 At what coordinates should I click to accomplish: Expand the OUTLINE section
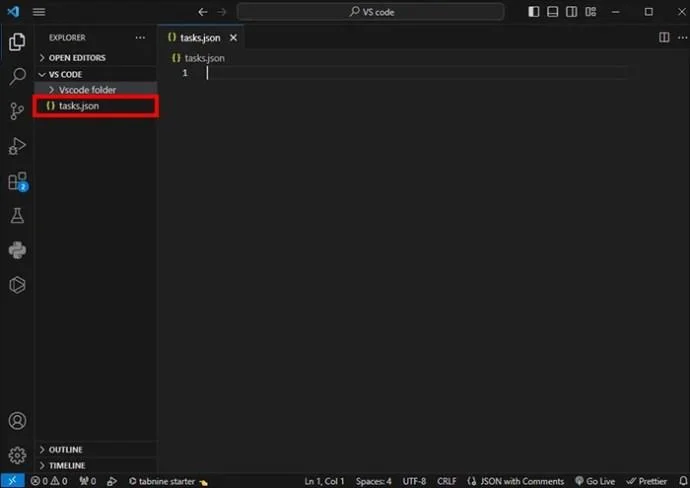click(x=95, y=450)
